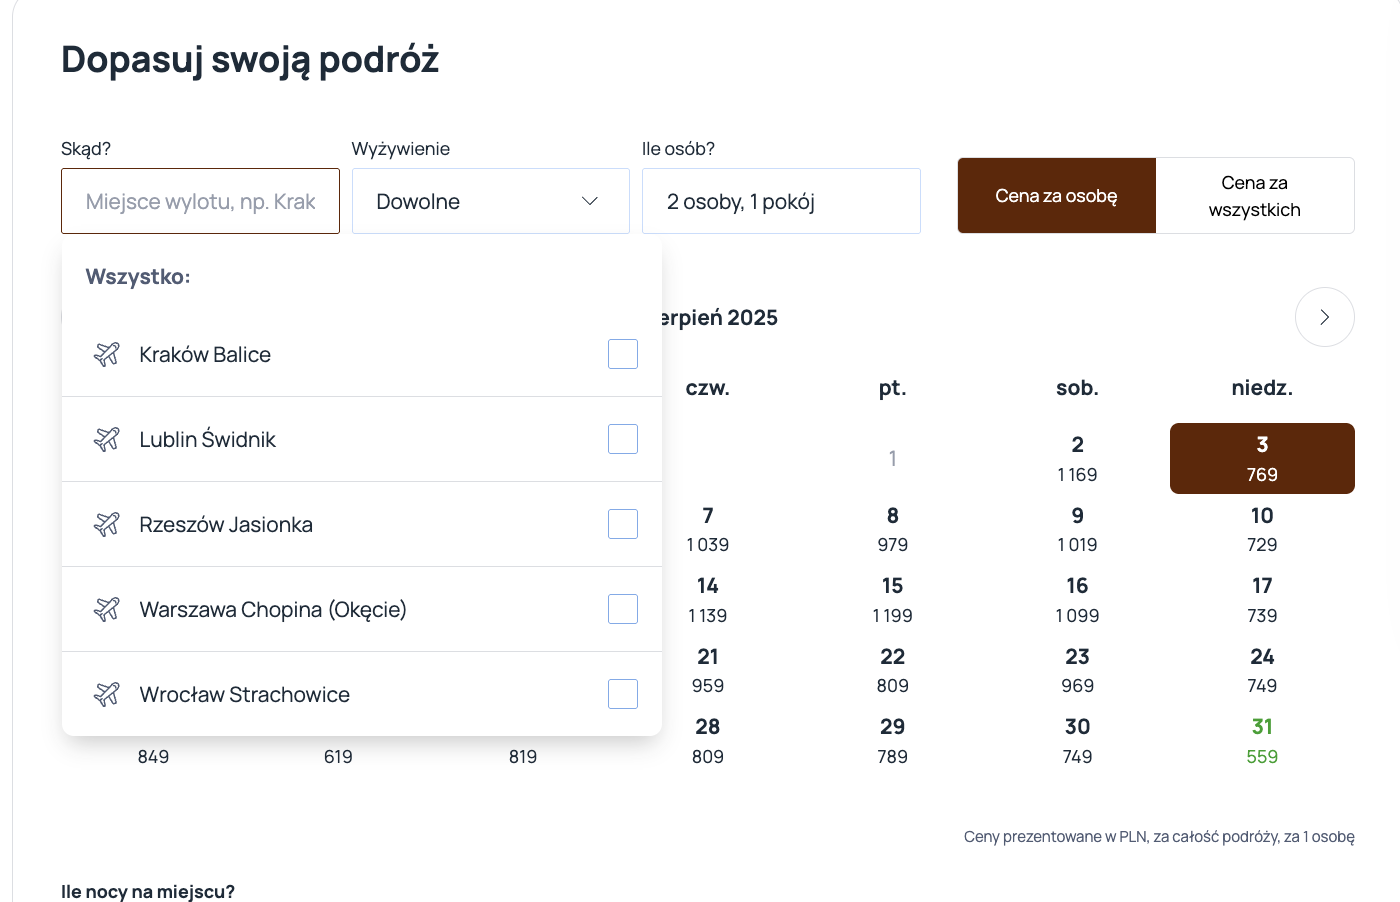The image size is (1400, 902).
Task: Click the plane icon next to Wrocław Strachowice
Action: coord(105,693)
